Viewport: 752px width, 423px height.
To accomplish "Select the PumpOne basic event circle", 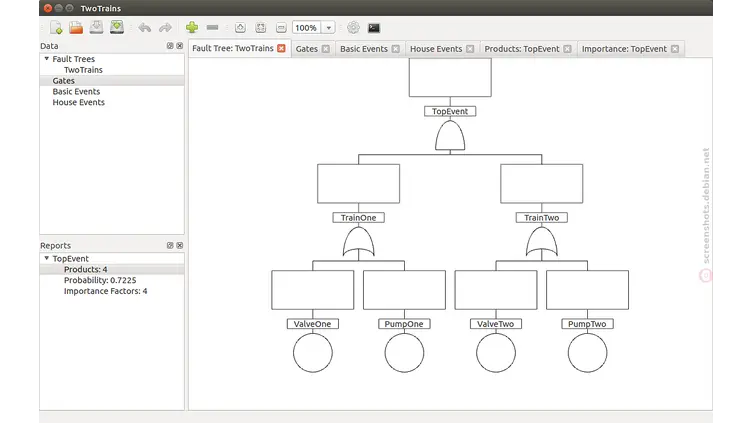I will click(403, 353).
